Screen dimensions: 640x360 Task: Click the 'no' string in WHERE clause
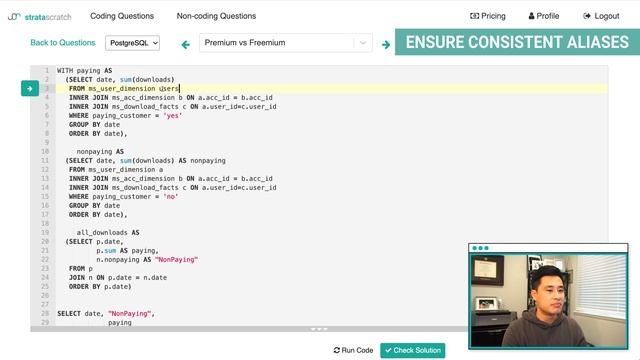171,196
